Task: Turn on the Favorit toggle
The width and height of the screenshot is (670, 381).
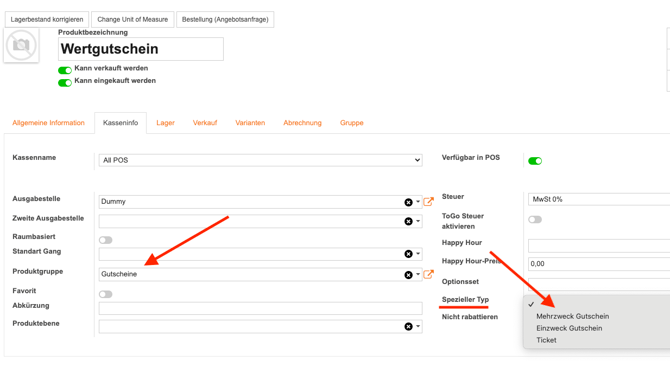Action: click(106, 294)
